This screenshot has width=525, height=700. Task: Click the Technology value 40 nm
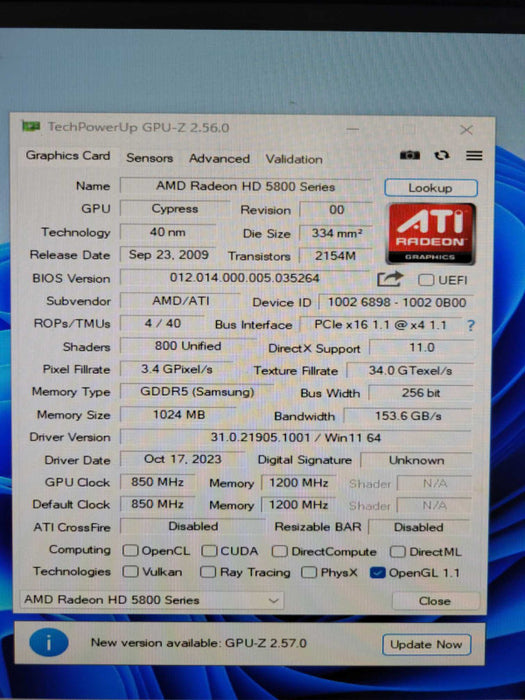click(167, 232)
